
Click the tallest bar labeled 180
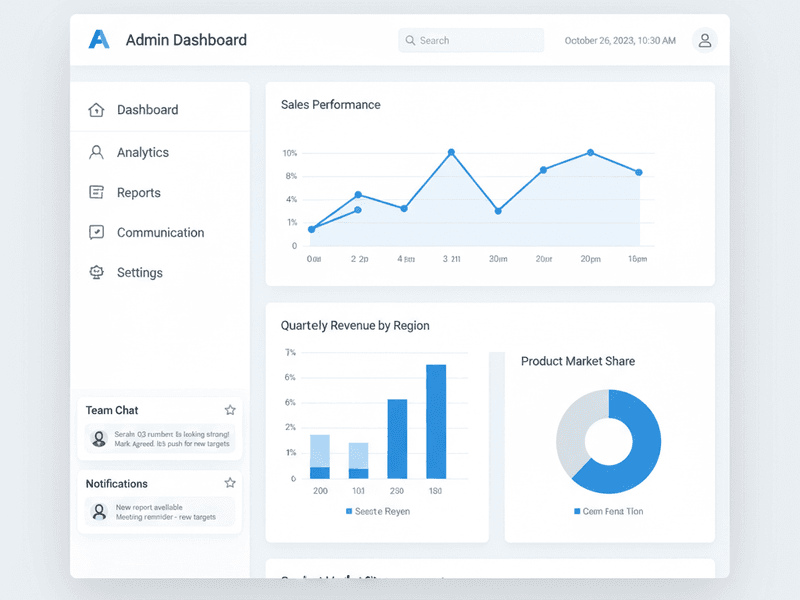pyautogui.click(x=436, y=421)
